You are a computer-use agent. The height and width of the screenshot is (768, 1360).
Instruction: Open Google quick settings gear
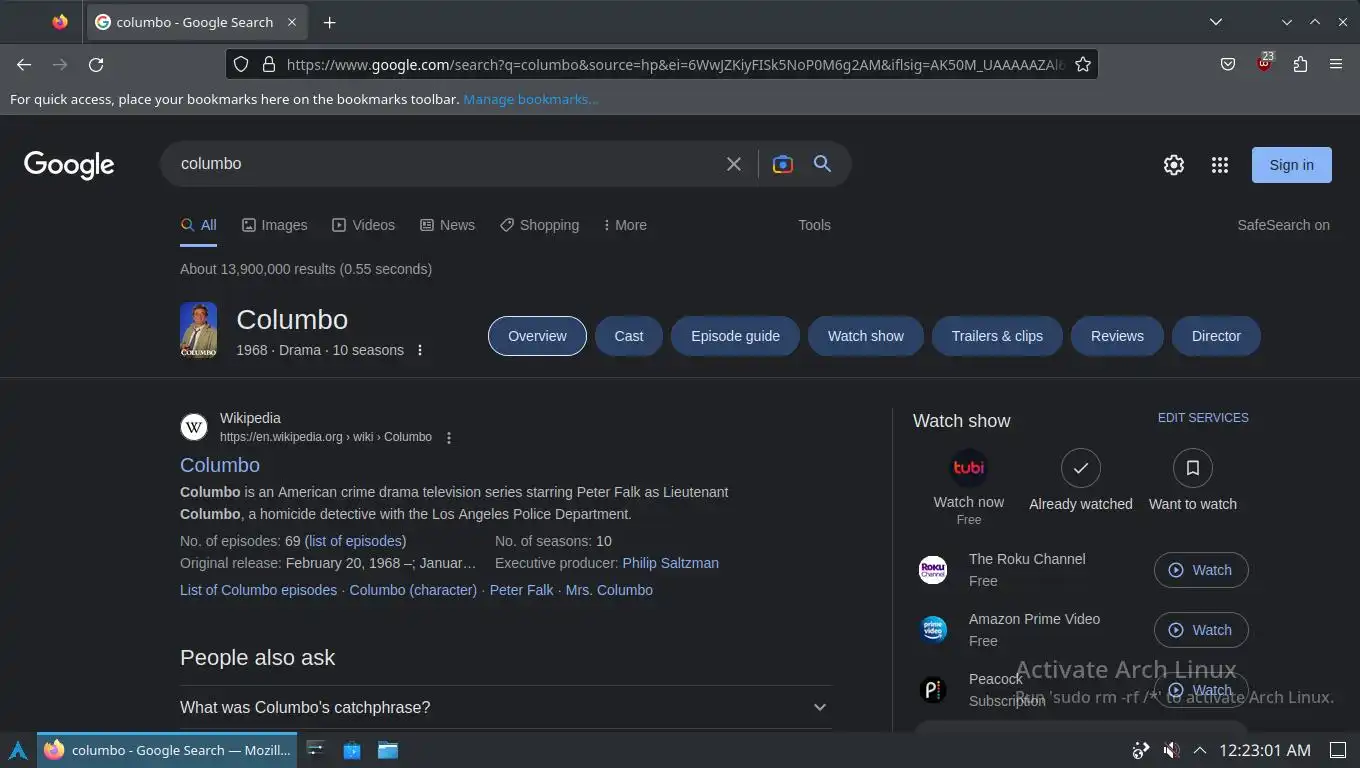(1174, 165)
